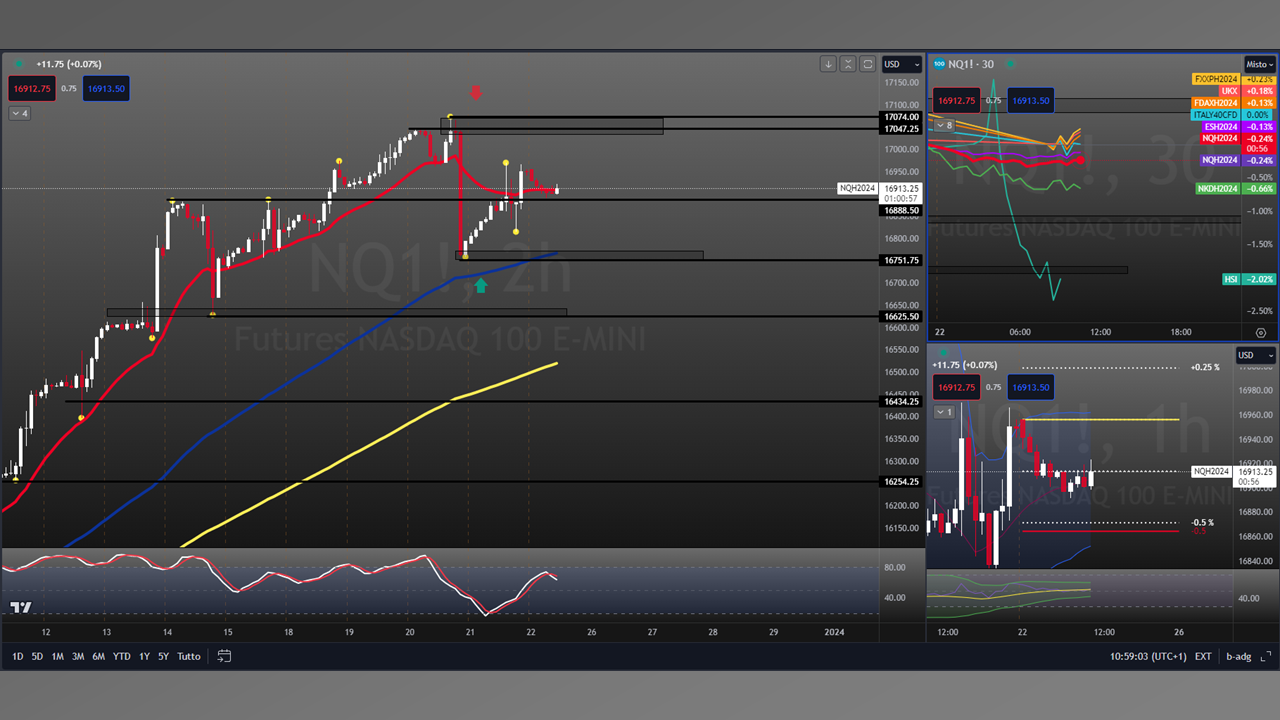Select the purple NQH2024 symbol label
Viewport: 1280px width, 720px height.
pos(1220,160)
